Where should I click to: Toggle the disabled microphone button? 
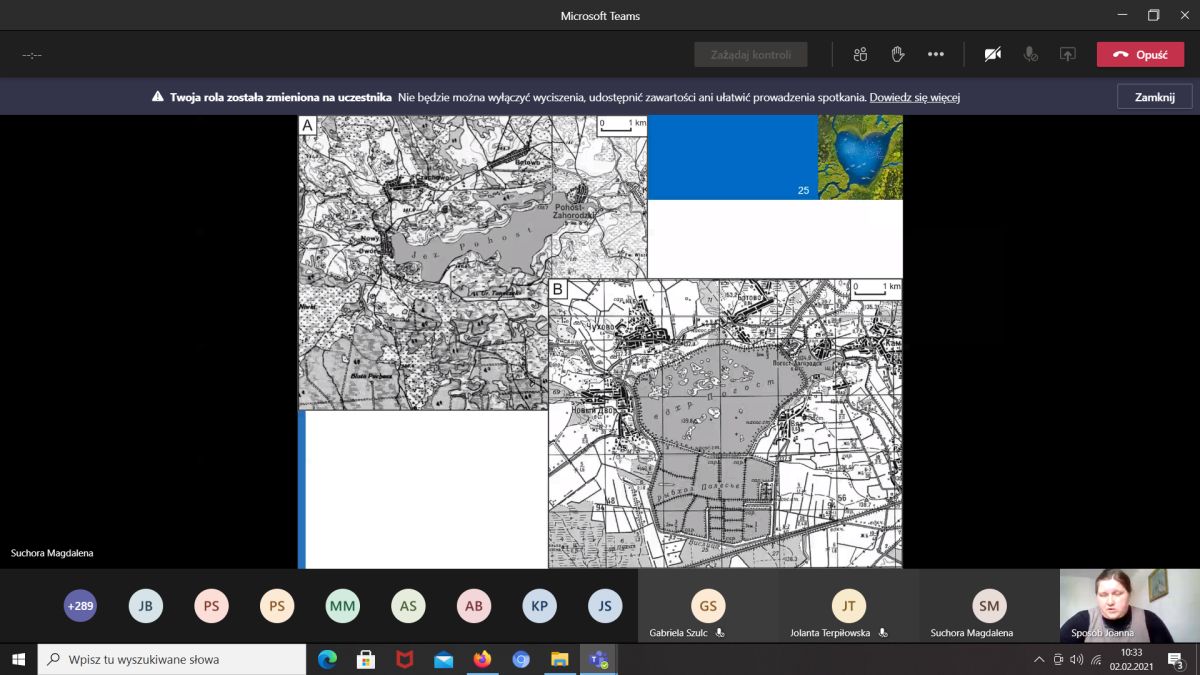[1030, 55]
